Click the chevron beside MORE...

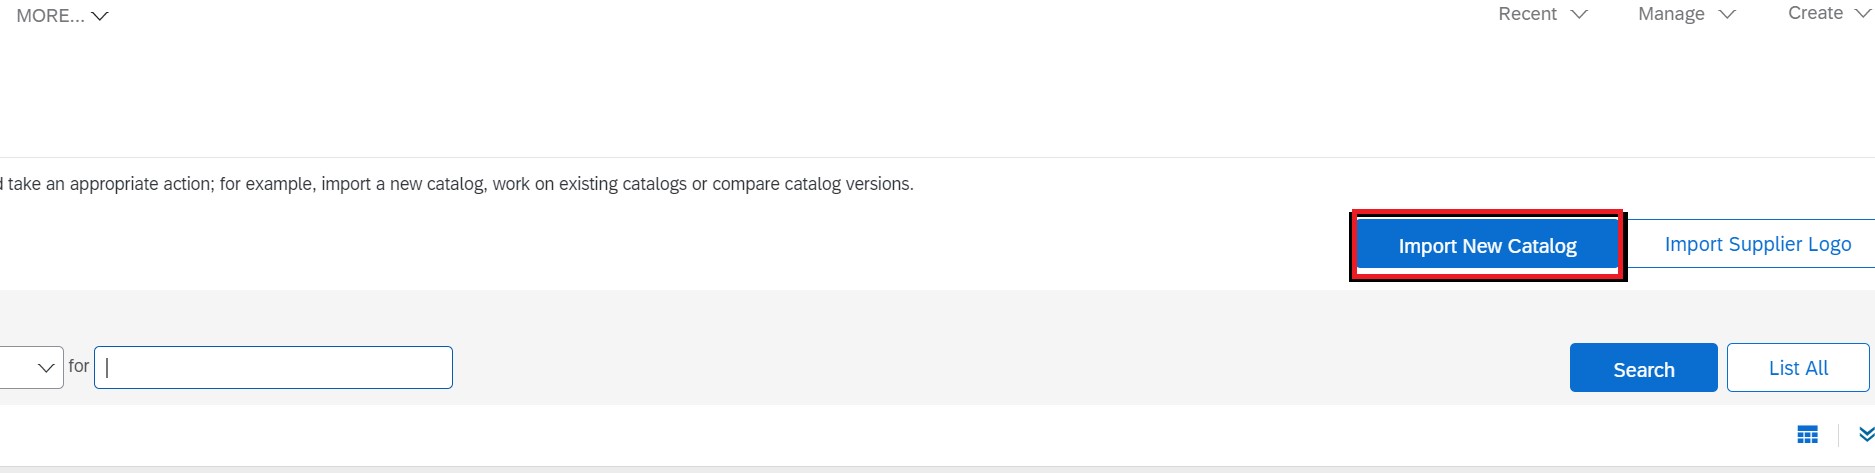pyautogui.click(x=99, y=16)
